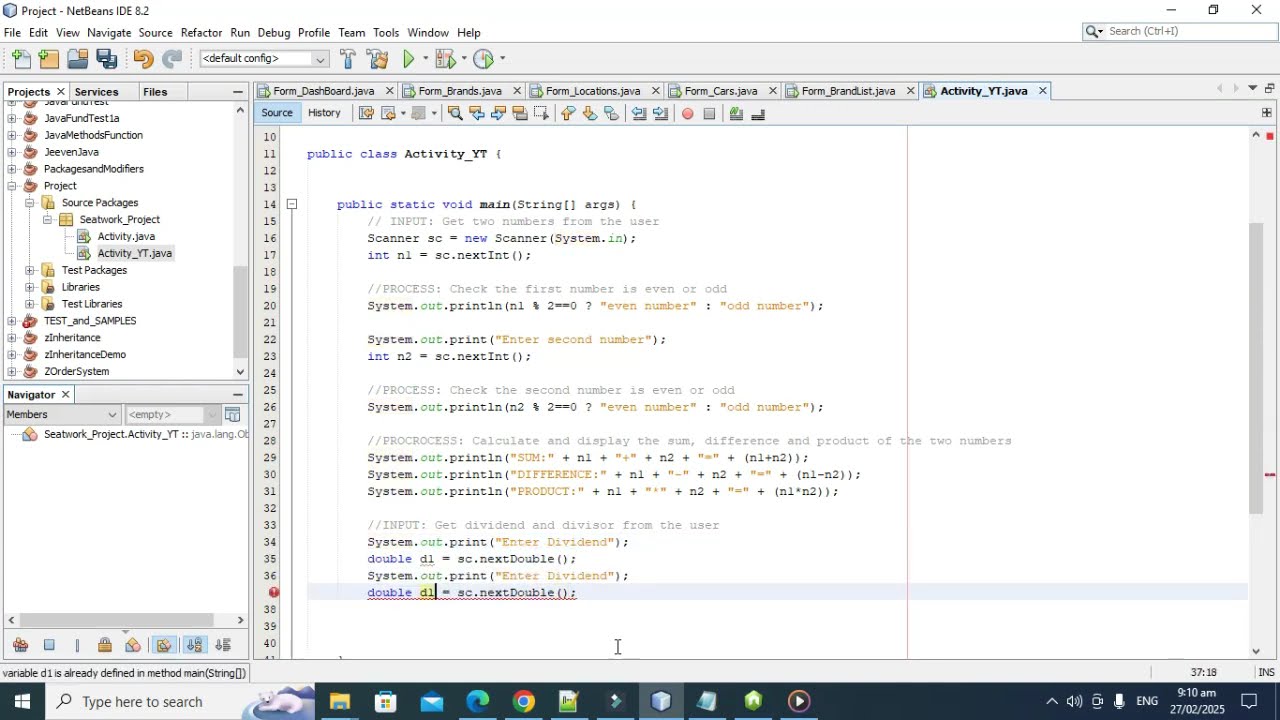
Task: Click the editor vertical scrollbar
Action: [x=1256, y=369]
